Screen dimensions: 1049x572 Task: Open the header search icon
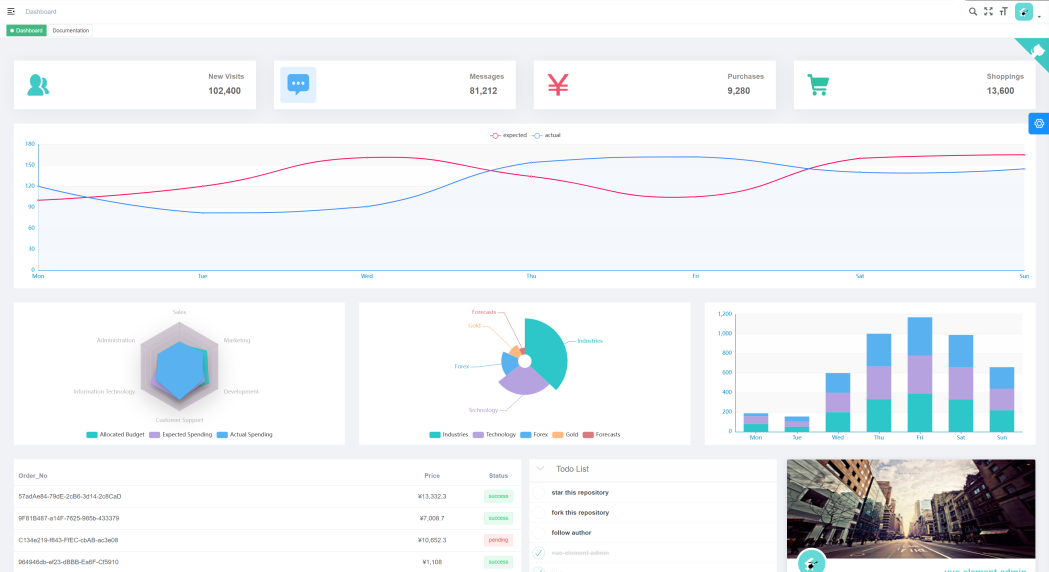click(973, 11)
